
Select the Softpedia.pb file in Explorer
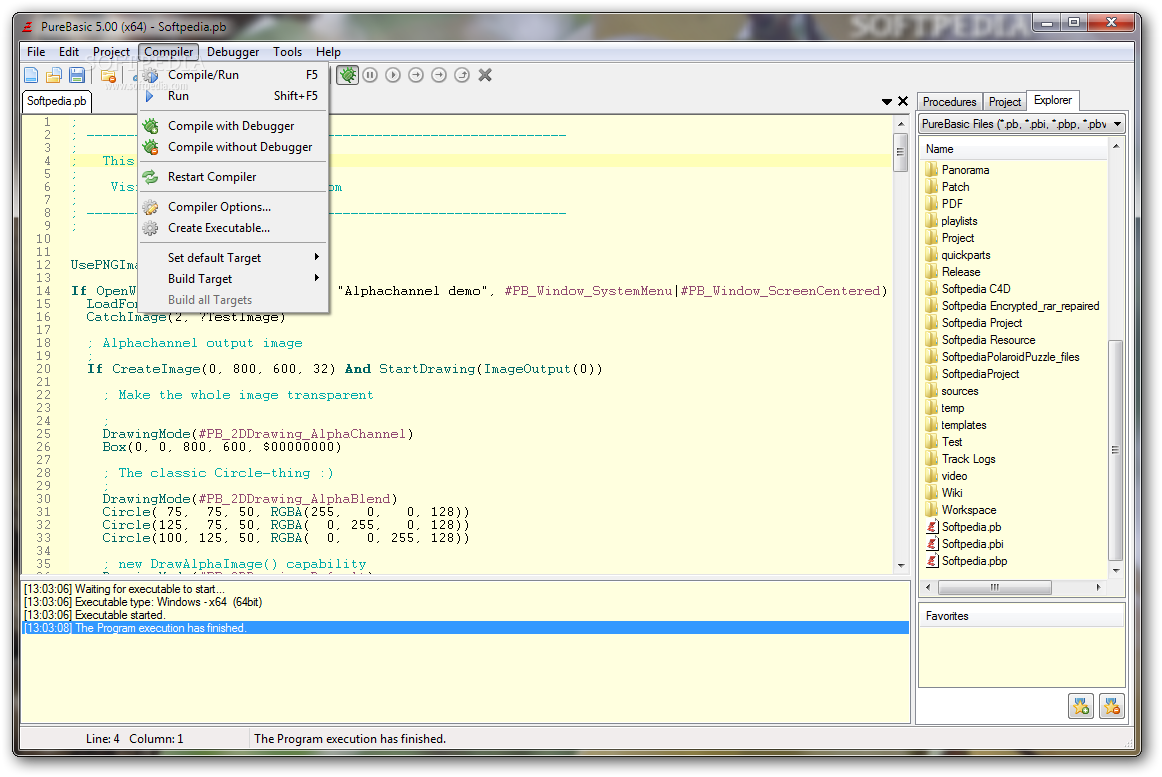point(971,527)
